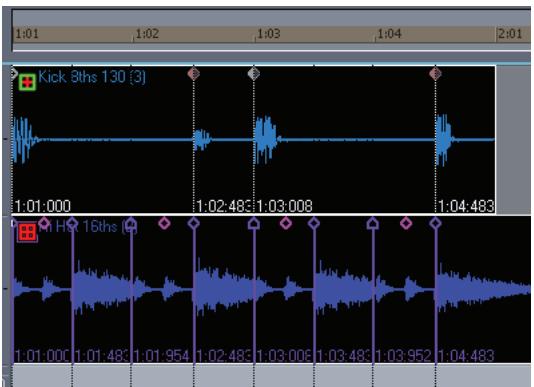Viewport: 534px width, 387px height.
Task: Click the hi-hat waveform after the 1:04:483 marker
Action: click(483, 289)
